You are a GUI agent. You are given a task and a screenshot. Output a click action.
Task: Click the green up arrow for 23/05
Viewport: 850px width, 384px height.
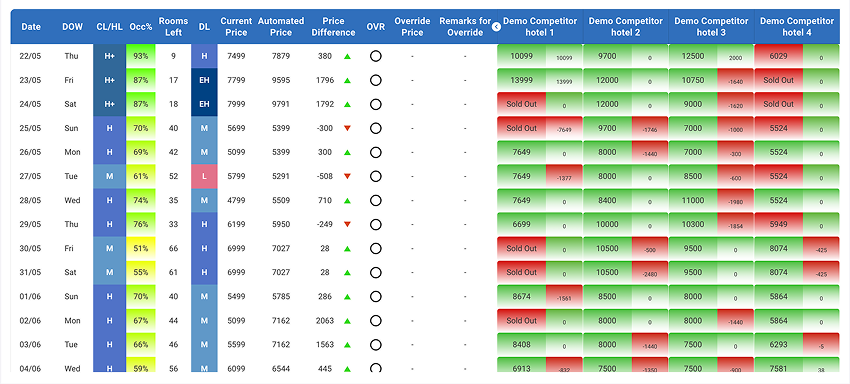pos(347,80)
